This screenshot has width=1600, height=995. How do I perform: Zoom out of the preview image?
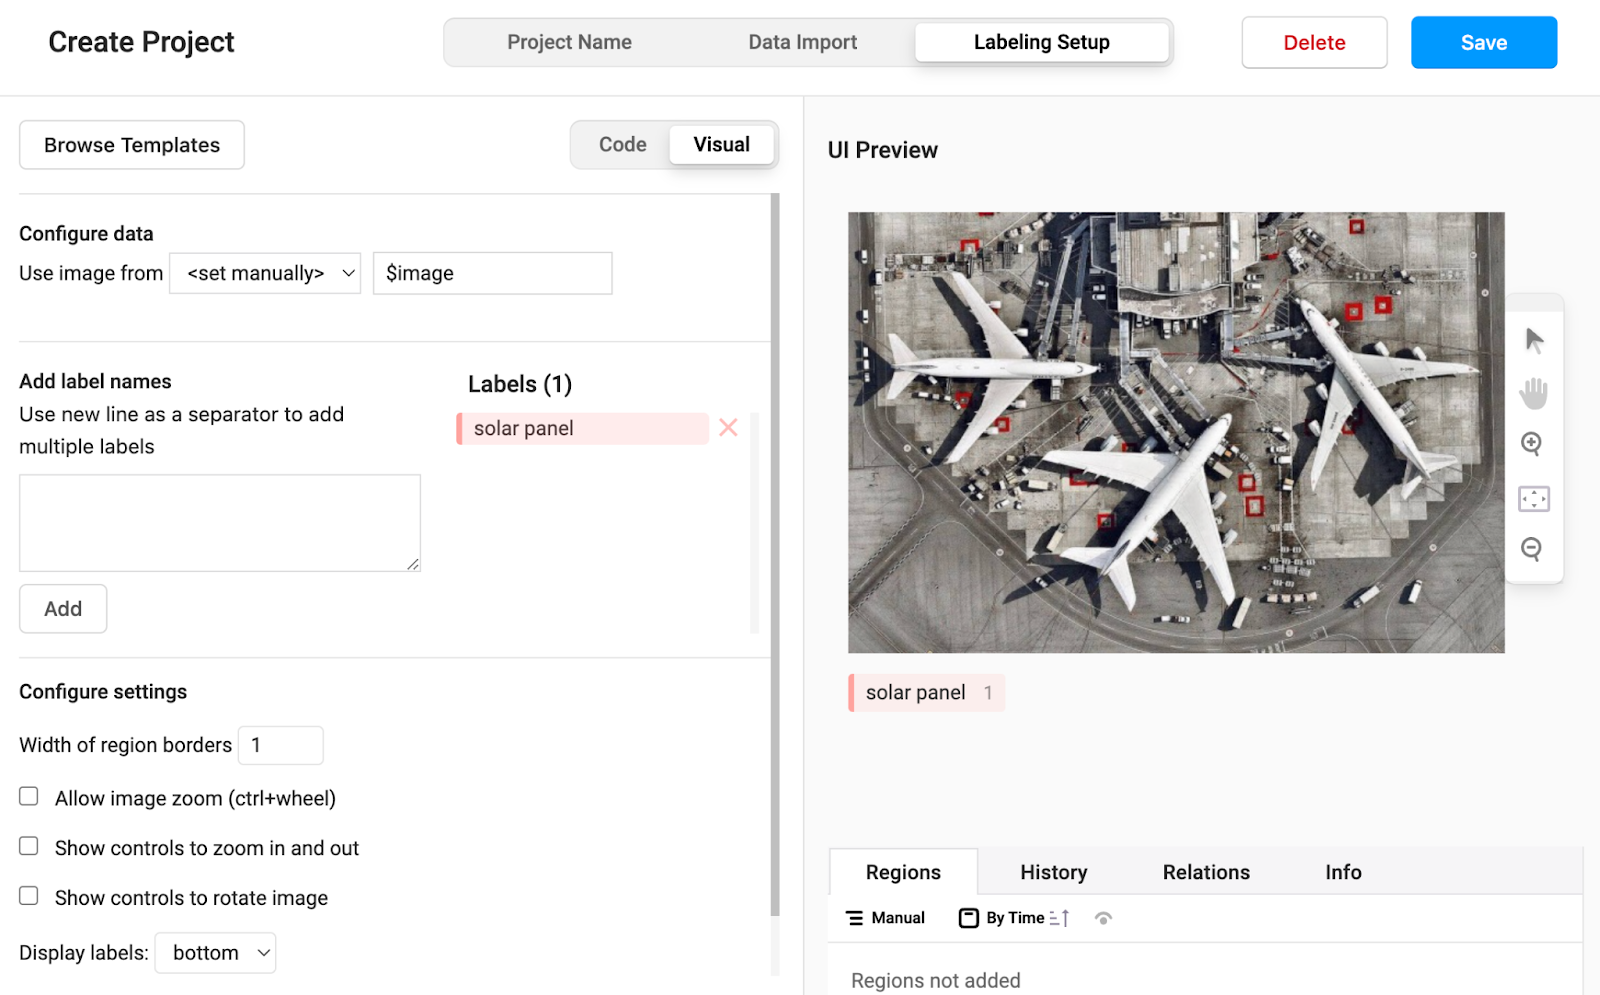pos(1532,549)
